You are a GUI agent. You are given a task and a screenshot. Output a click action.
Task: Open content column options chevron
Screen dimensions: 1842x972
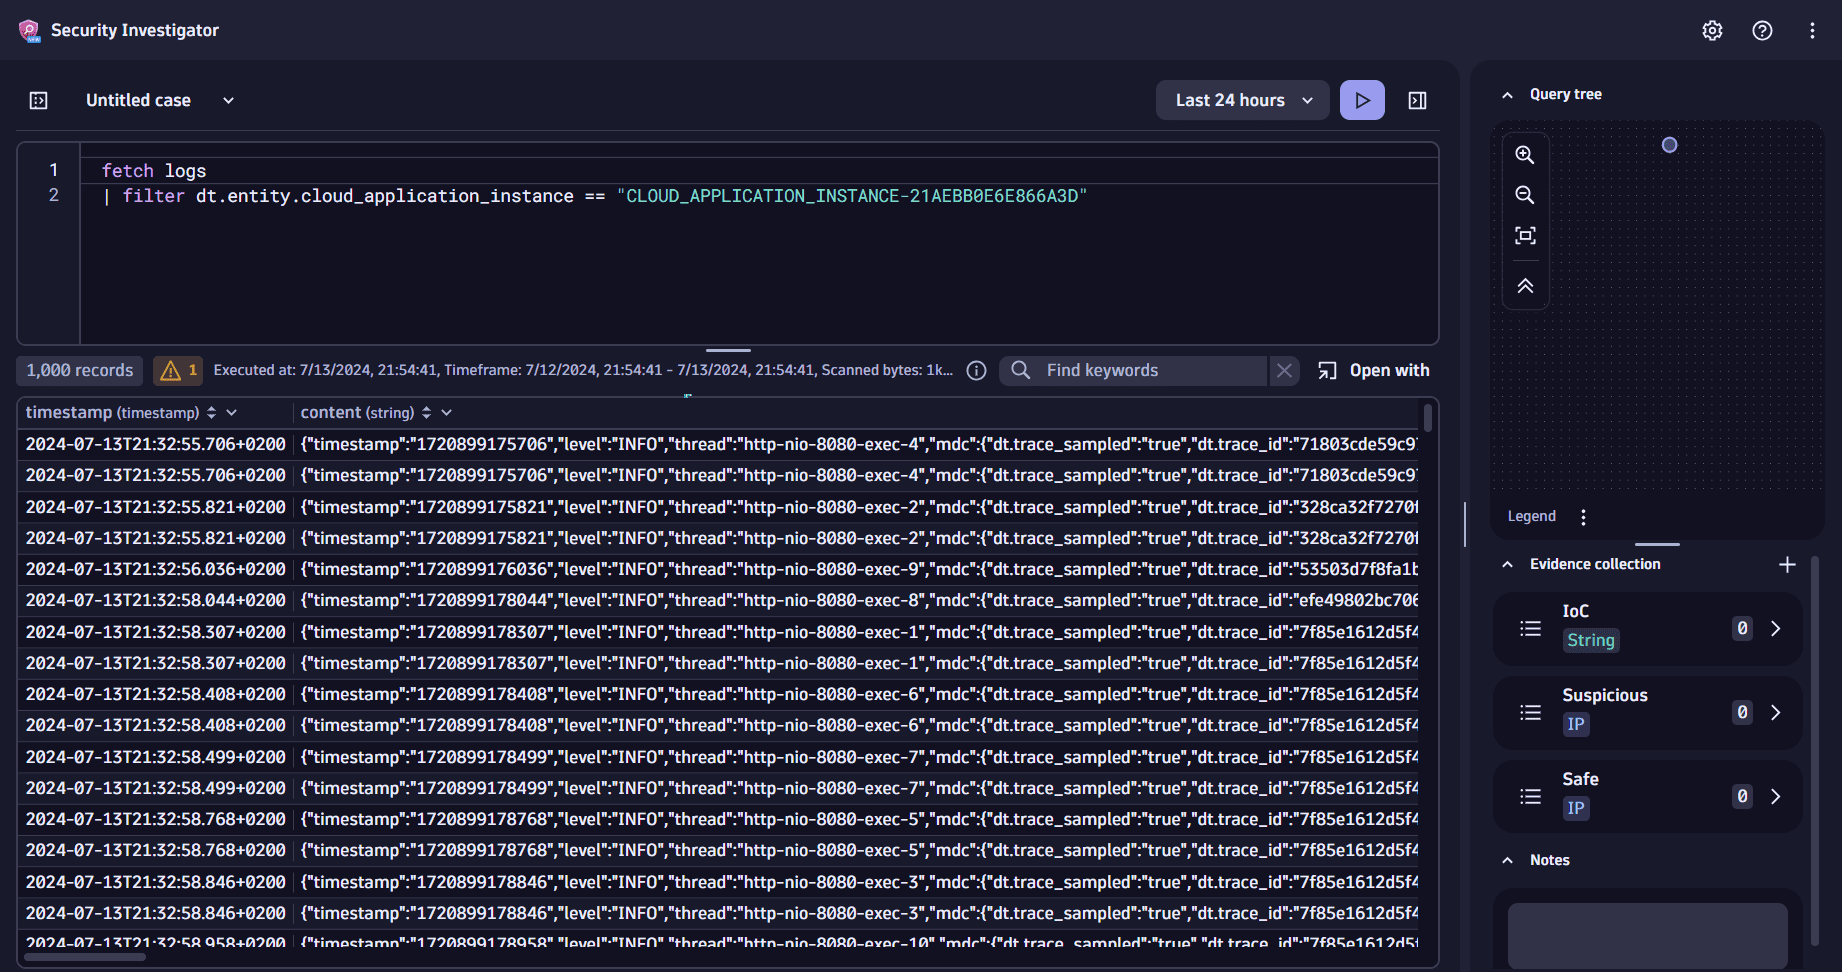coord(447,413)
